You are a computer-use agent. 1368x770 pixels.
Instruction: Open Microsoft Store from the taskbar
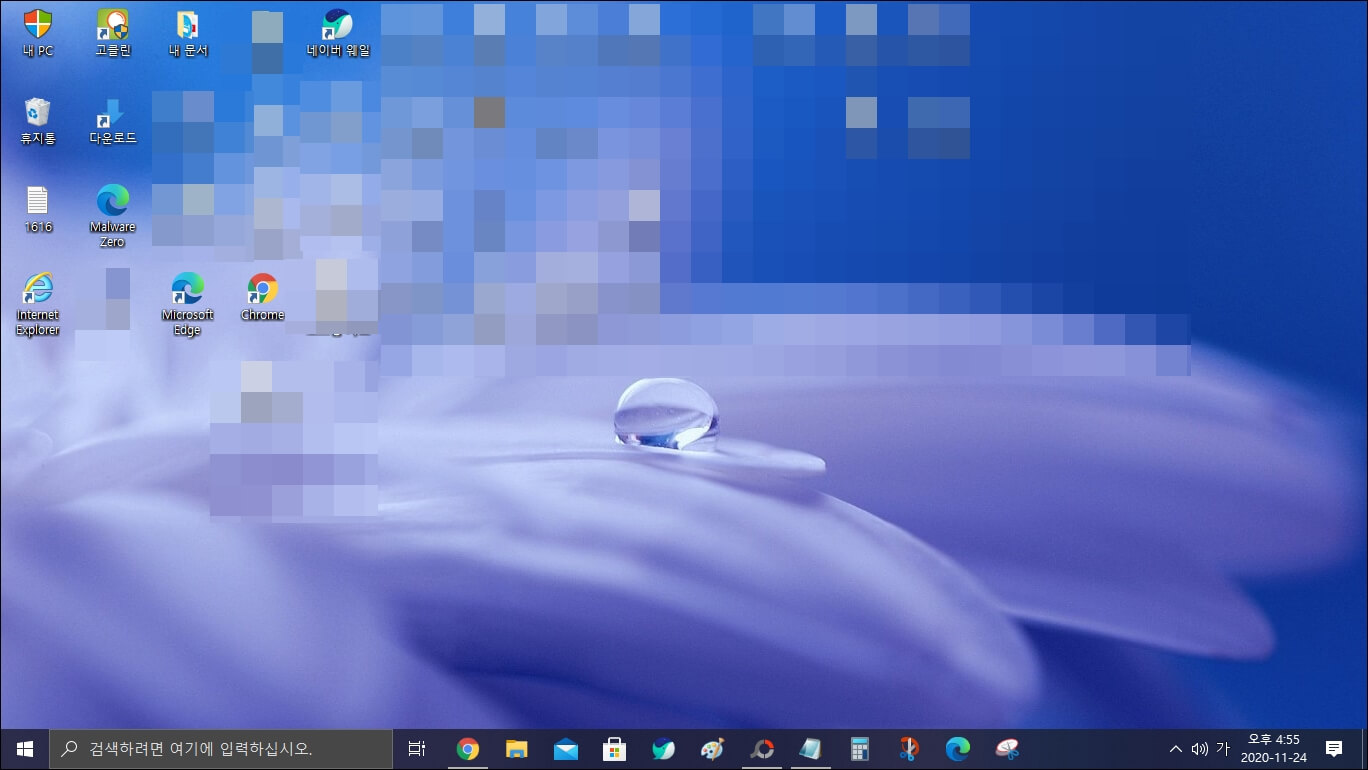[614, 749]
